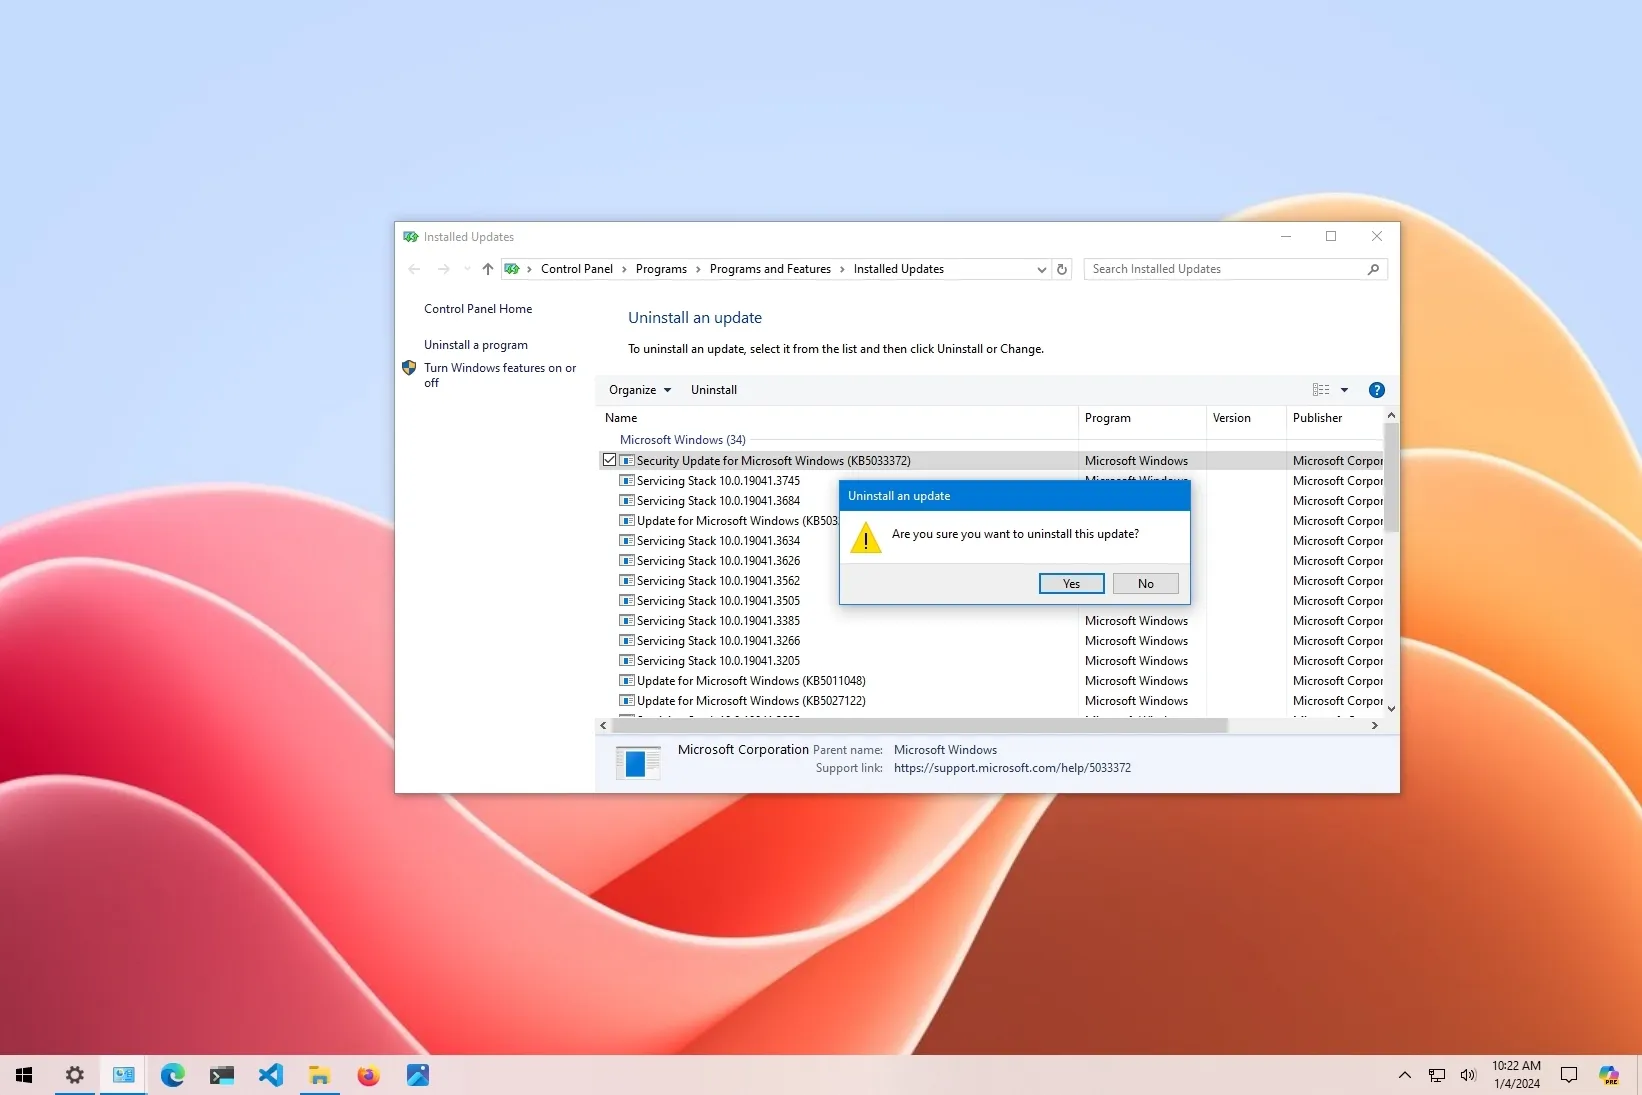1642x1095 pixels.
Task: Select Programs and Features in the breadcrumb
Action: coord(770,269)
